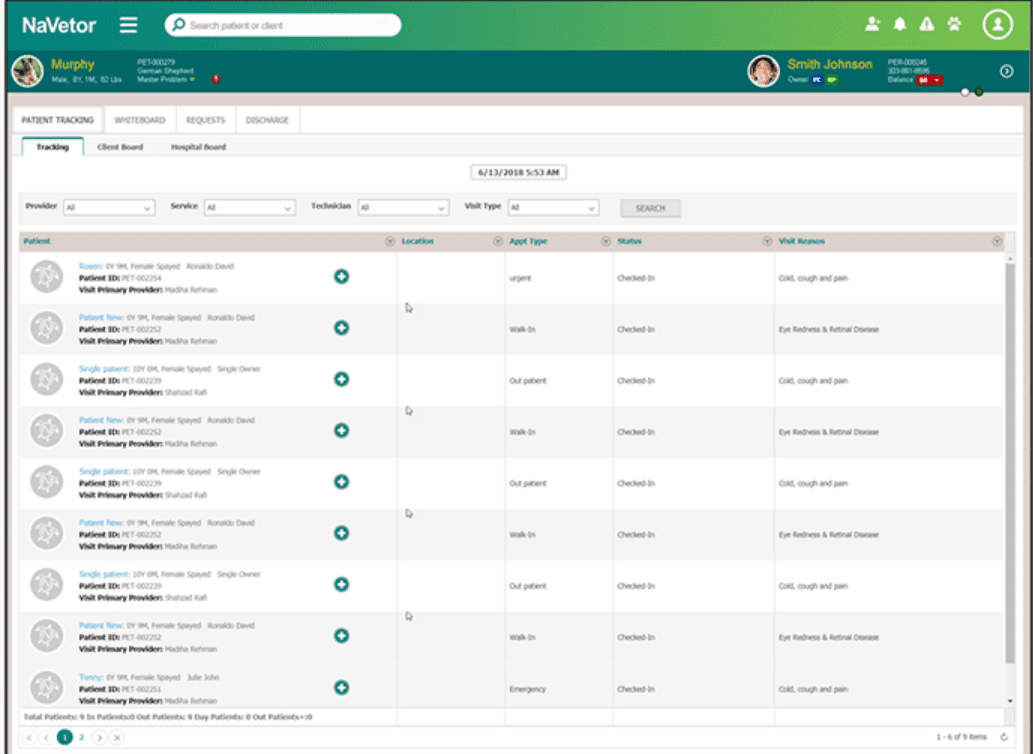Open the Visit Type dropdown
This screenshot has width=1033, height=754.
click(553, 208)
